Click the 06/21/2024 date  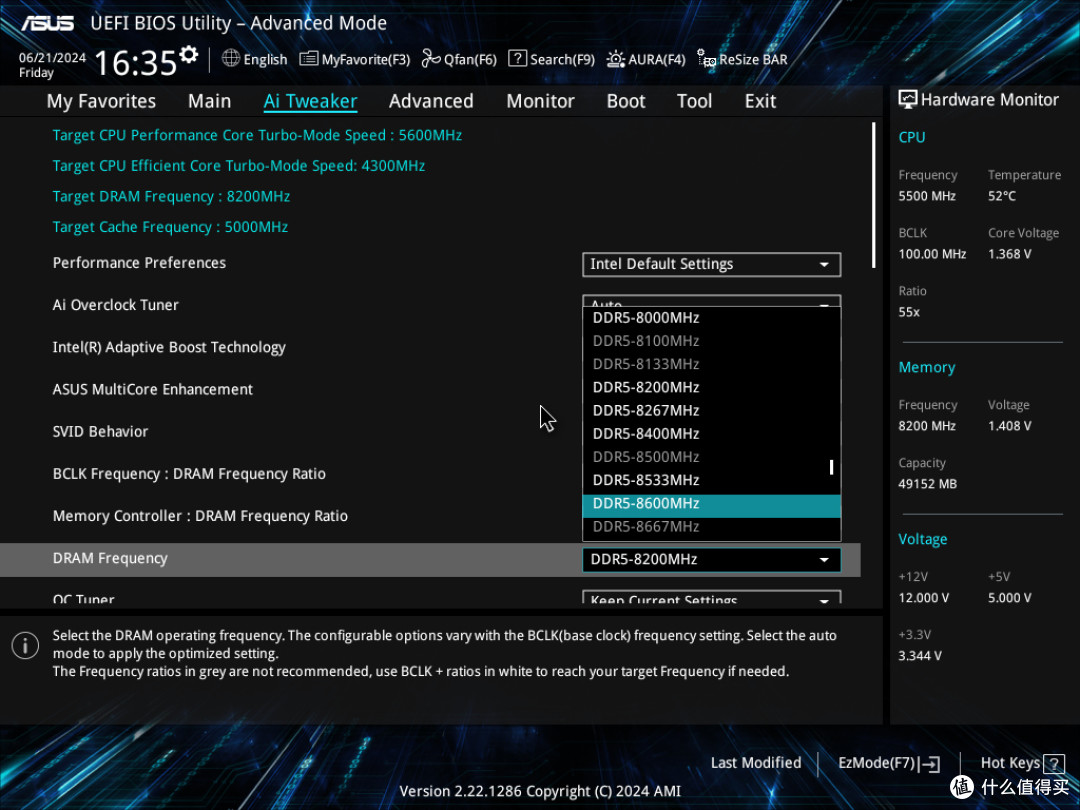point(52,58)
